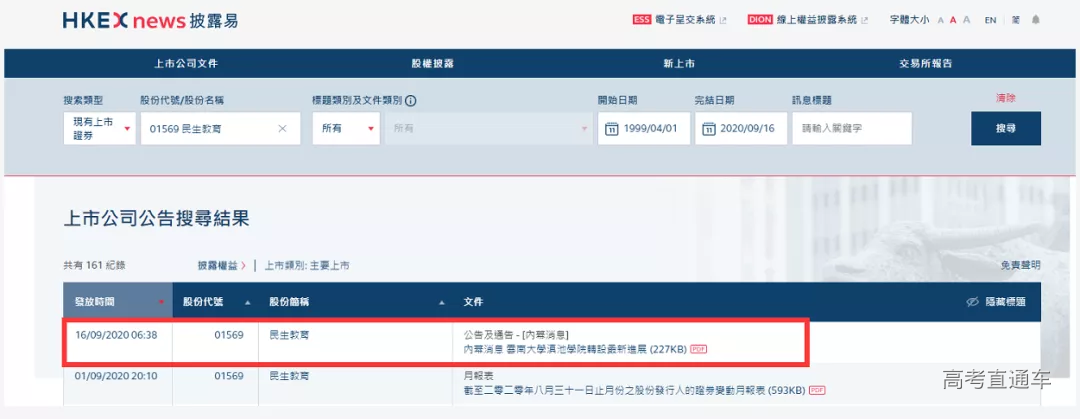Open the 上市公司文件 menu
This screenshot has width=1080, height=419.
coord(186,63)
